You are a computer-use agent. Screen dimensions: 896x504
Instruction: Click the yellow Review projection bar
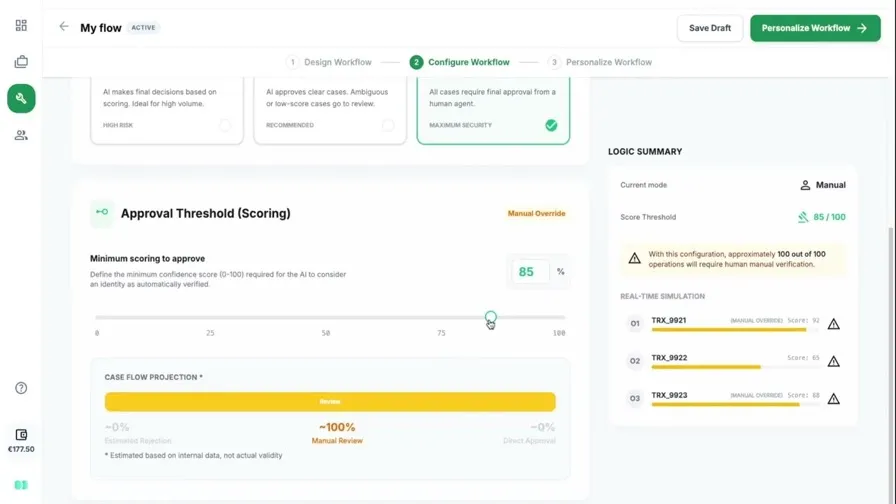point(330,402)
